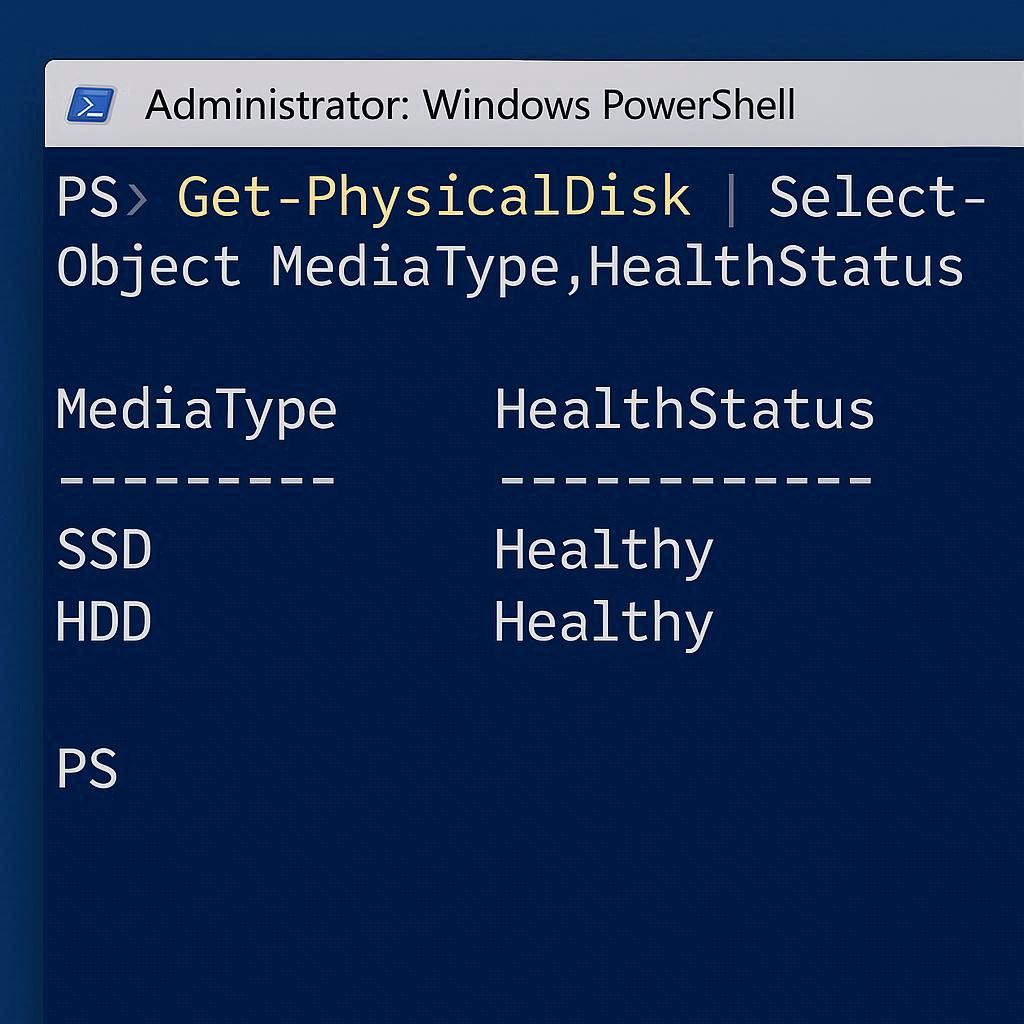
Task: Click the dashed line under HealthStatus
Action: click(684, 480)
